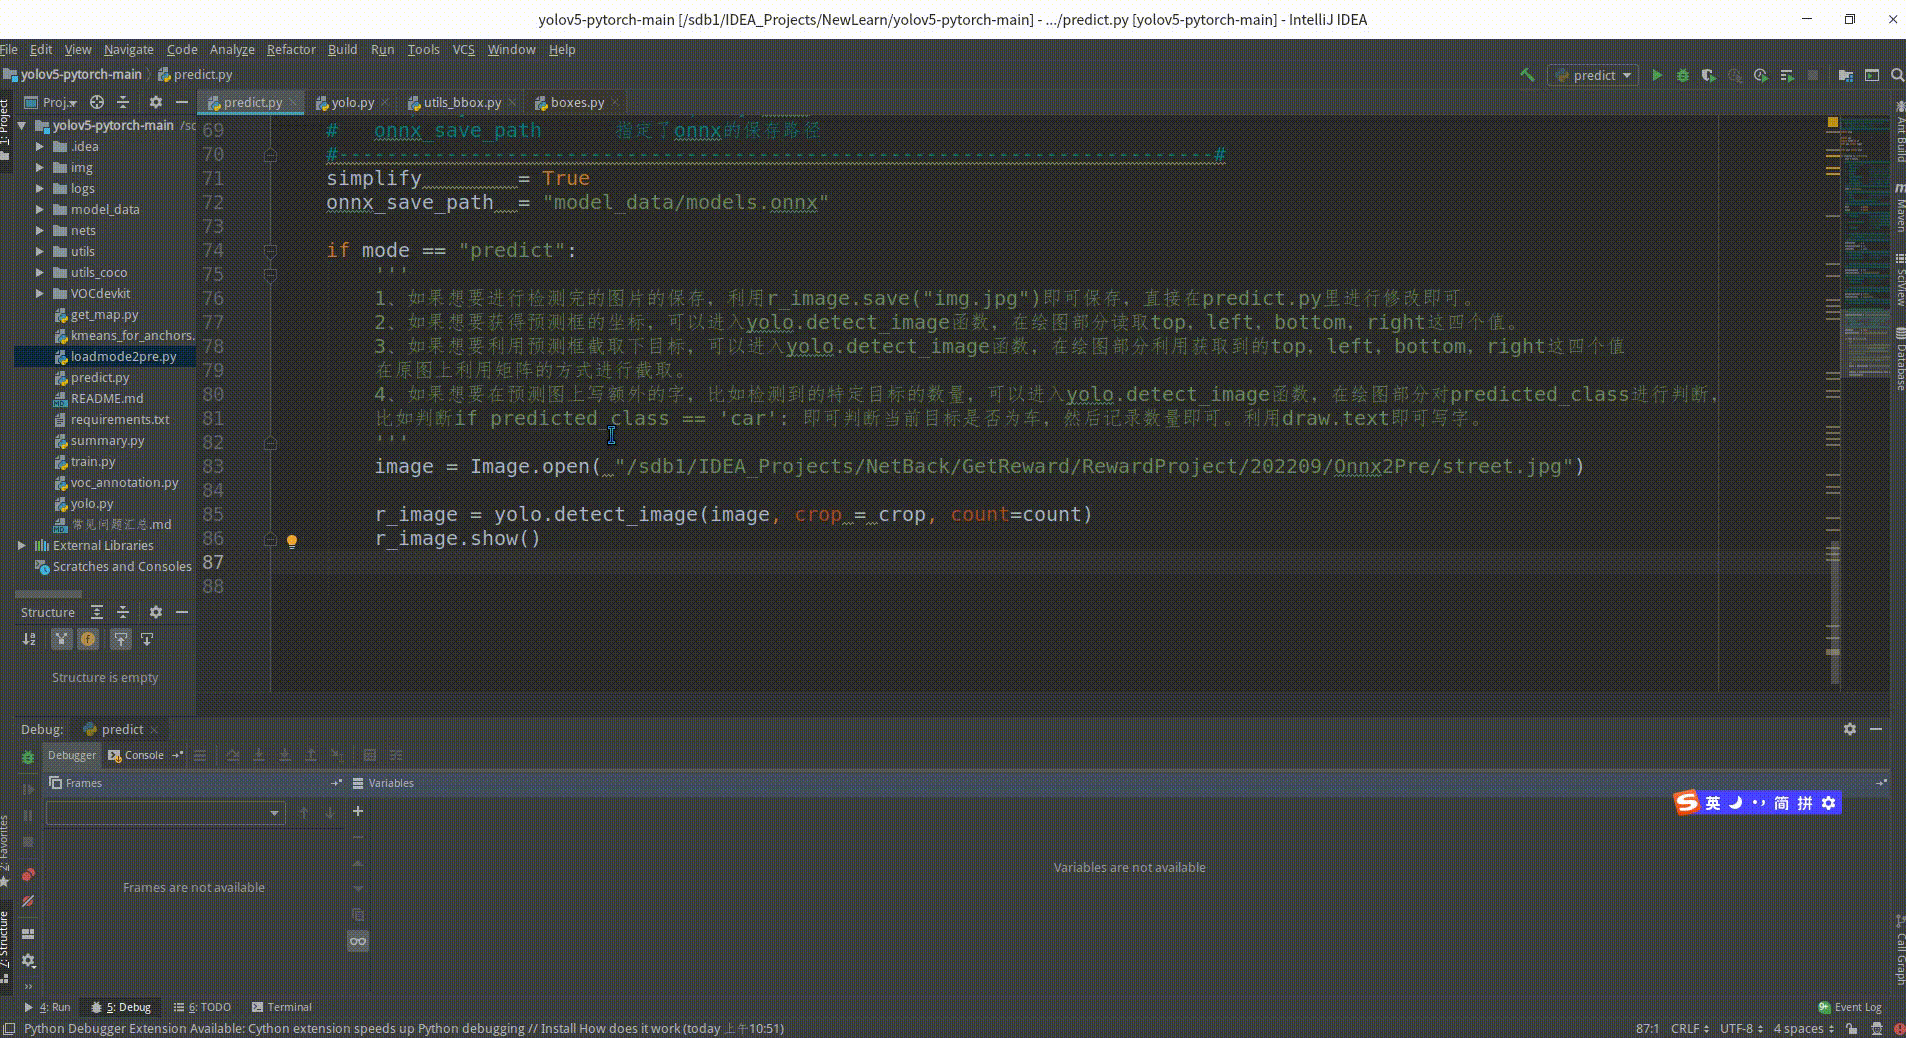This screenshot has height=1038, width=1906.
Task: Toggle the fold marker on line 74
Action: point(270,251)
